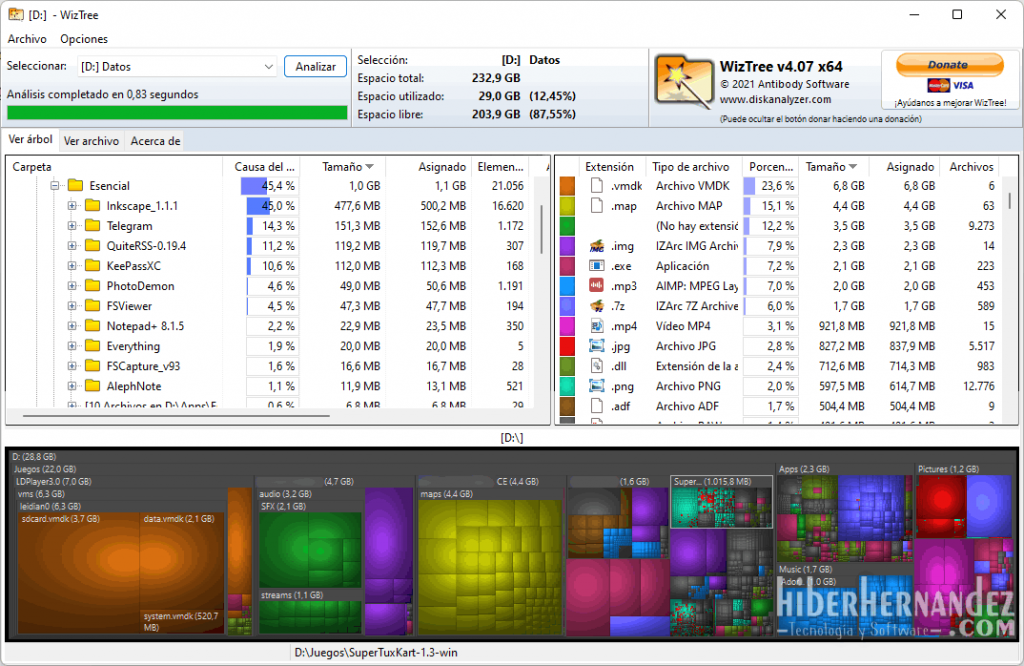Viewport: 1024px width, 666px height.
Task: Expand the KeePassXC folder node
Action: tap(72, 266)
